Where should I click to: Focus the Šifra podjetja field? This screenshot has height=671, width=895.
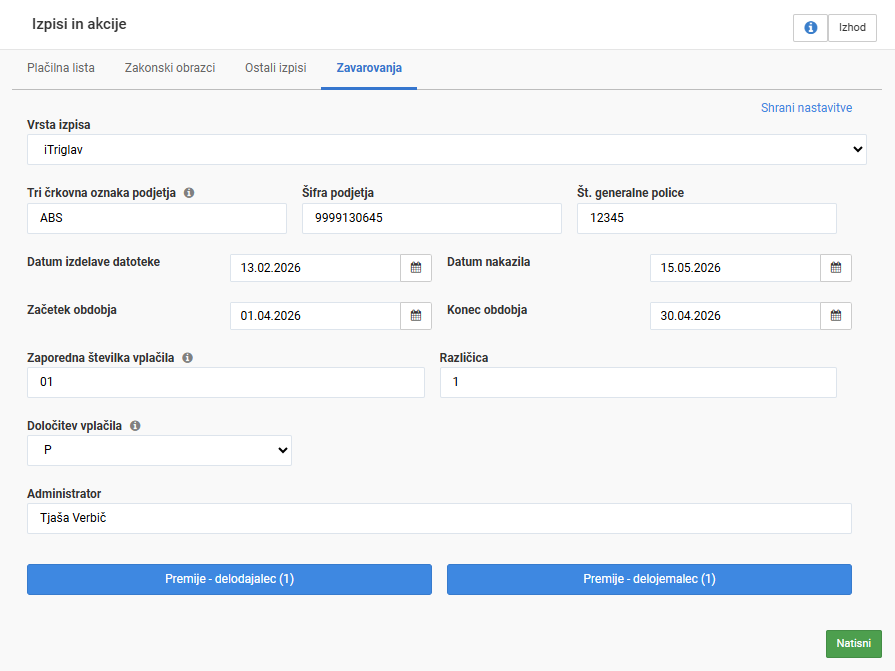(432, 218)
